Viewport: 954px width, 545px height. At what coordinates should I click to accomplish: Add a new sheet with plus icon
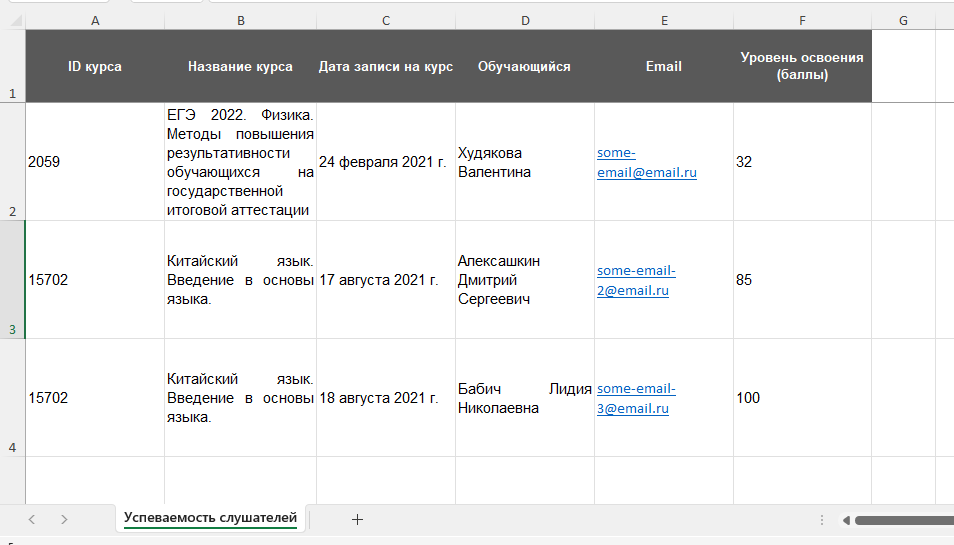click(357, 519)
